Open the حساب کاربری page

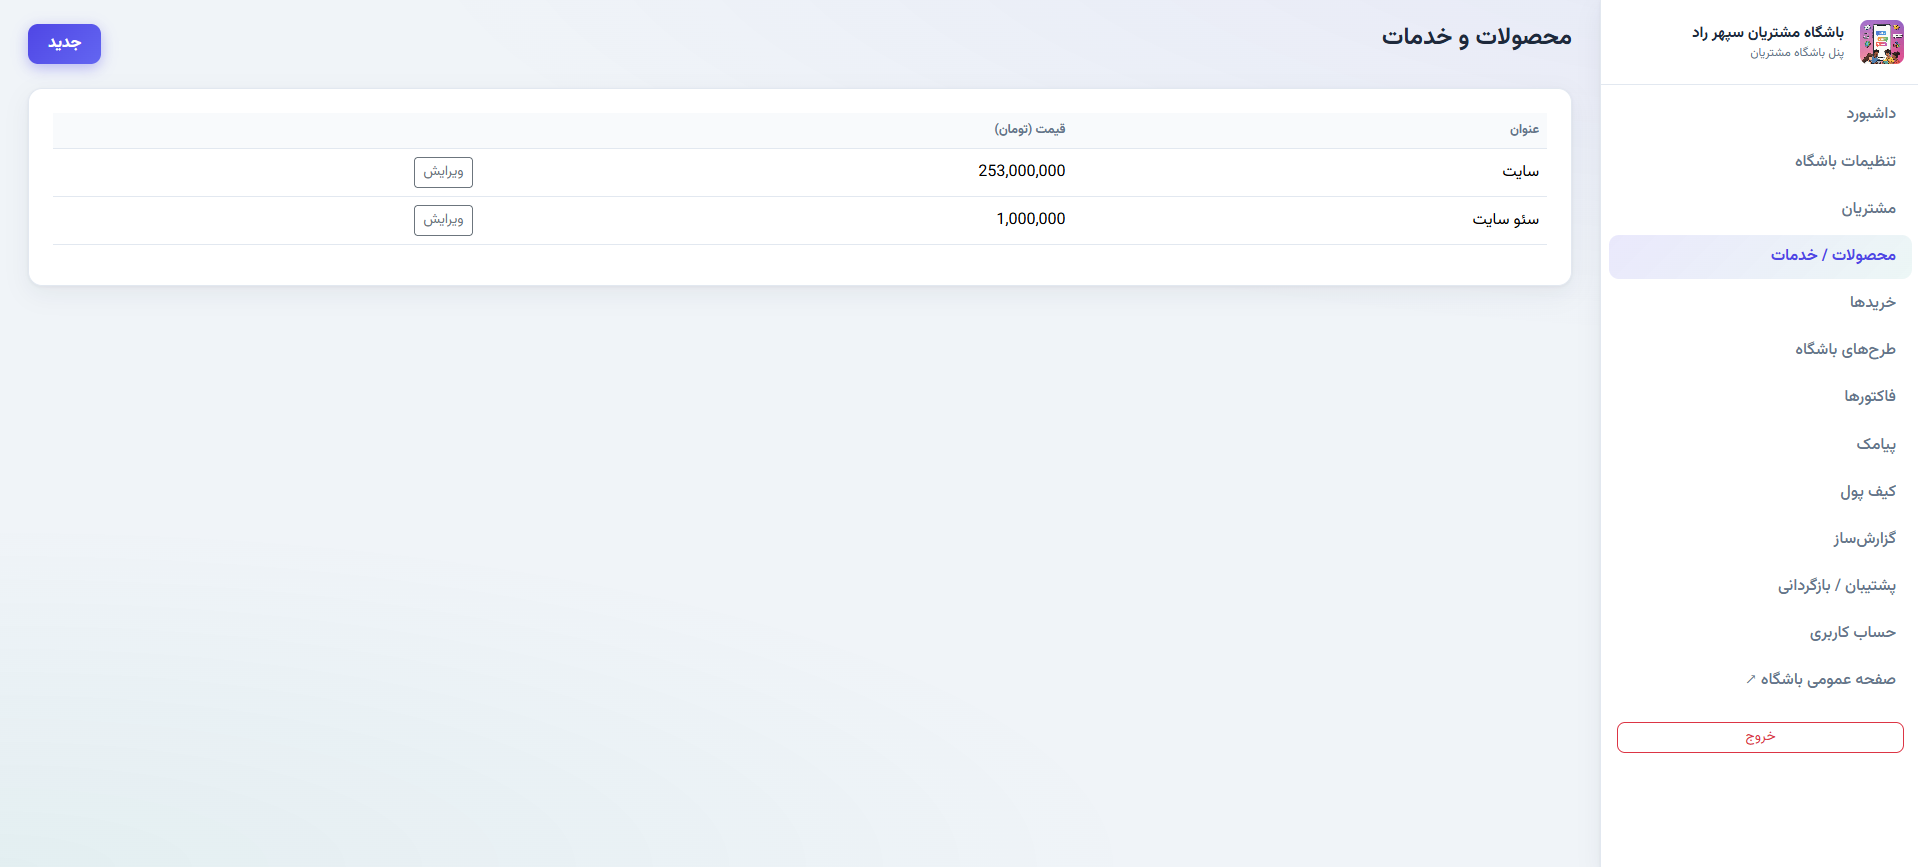click(x=1760, y=633)
